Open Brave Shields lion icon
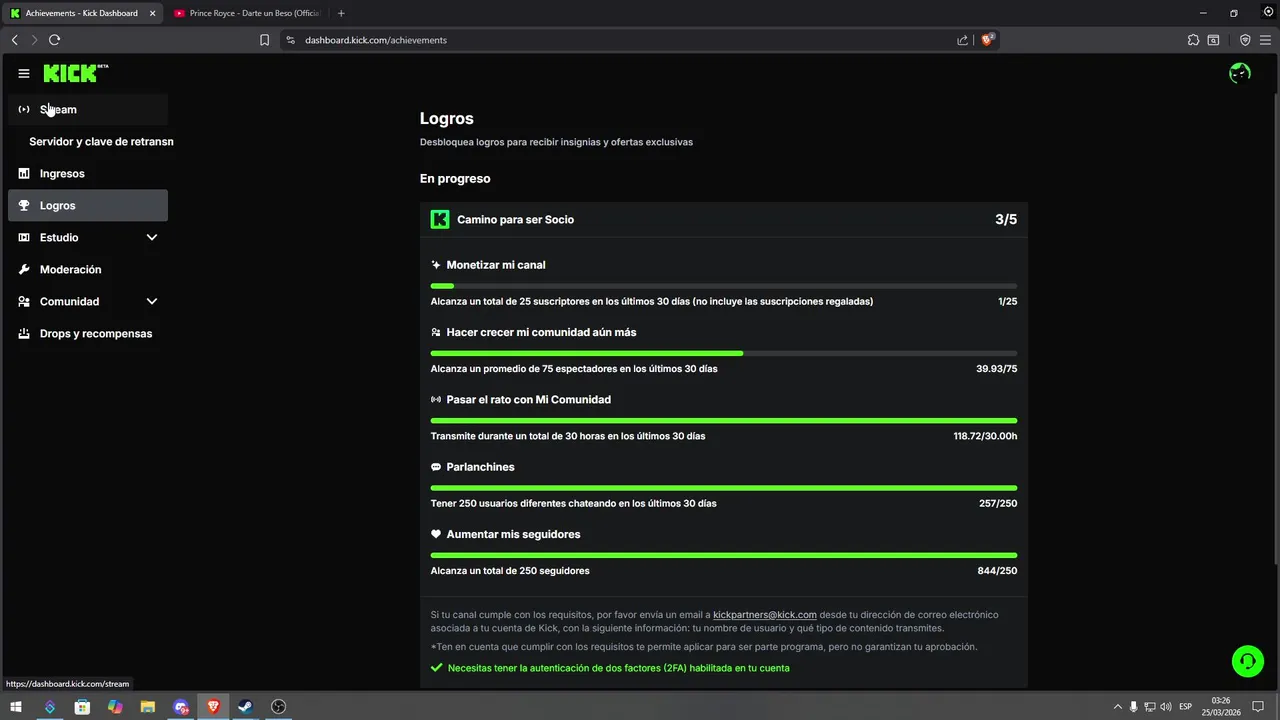This screenshot has width=1280, height=720. 987,40
